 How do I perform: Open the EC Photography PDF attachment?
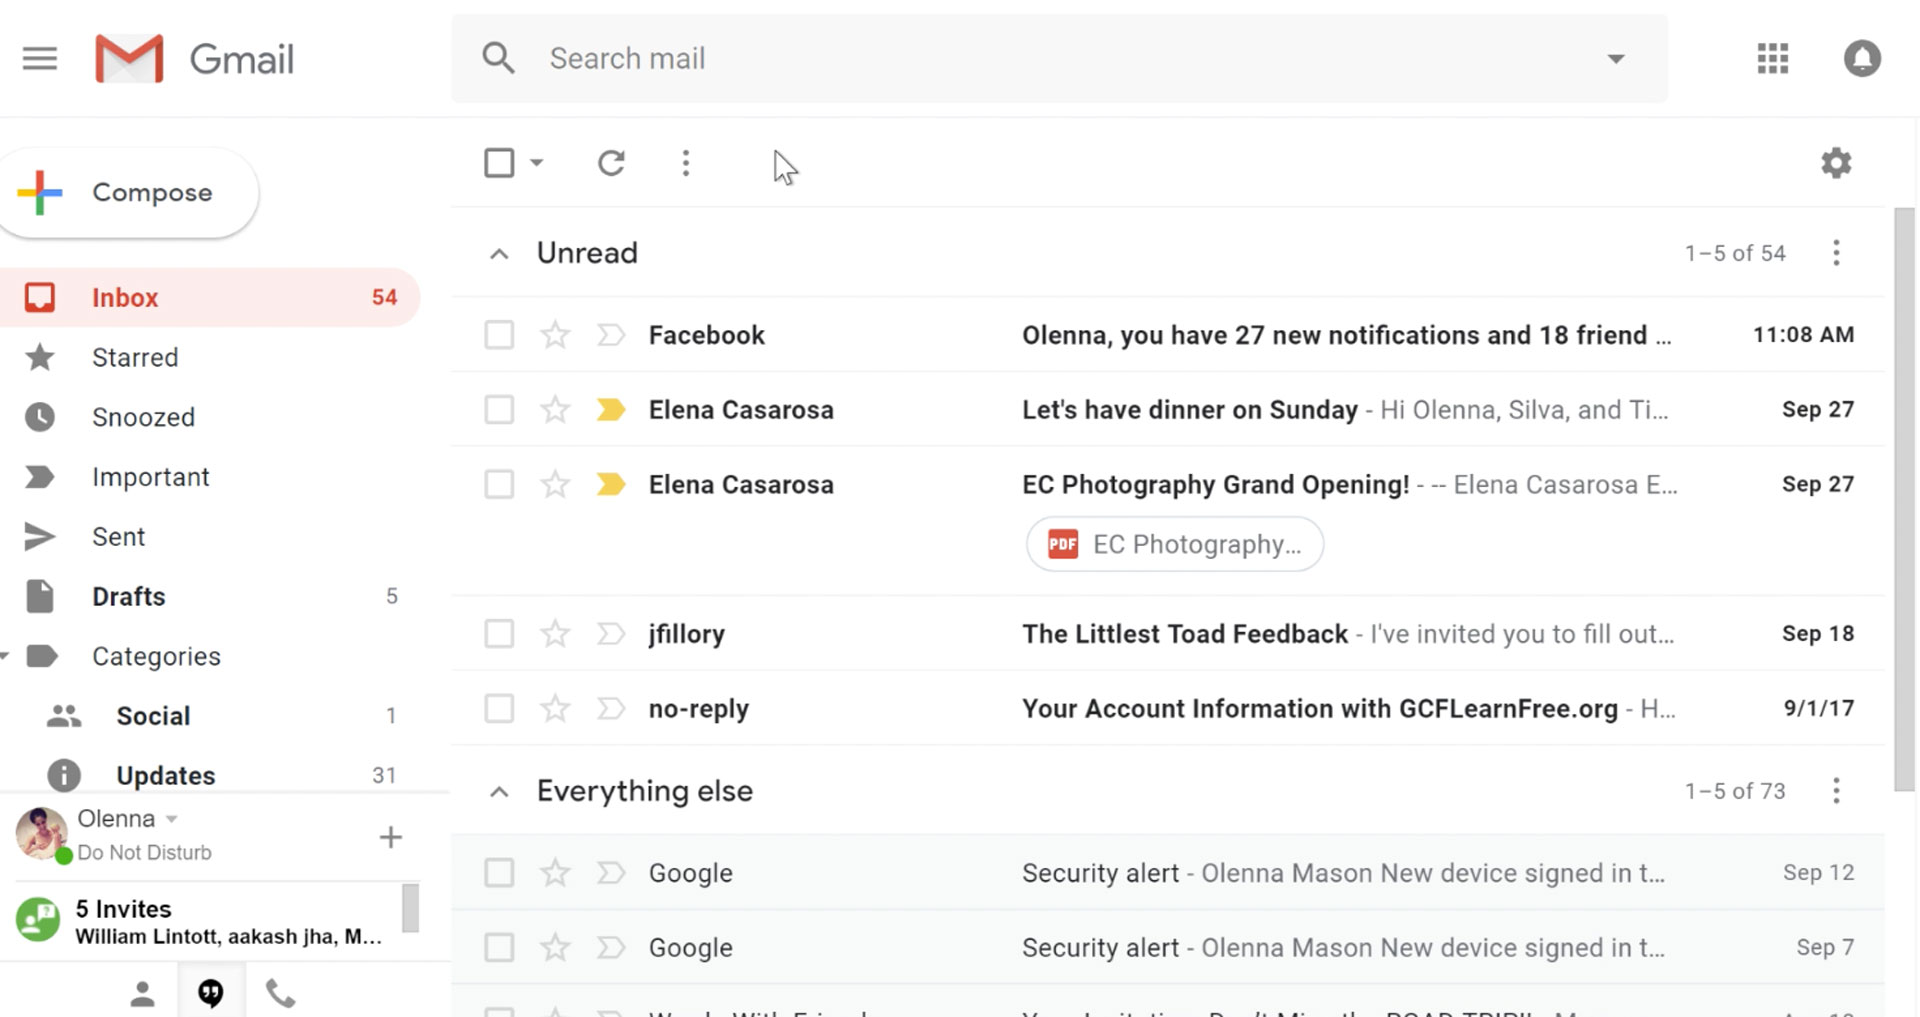point(1174,544)
